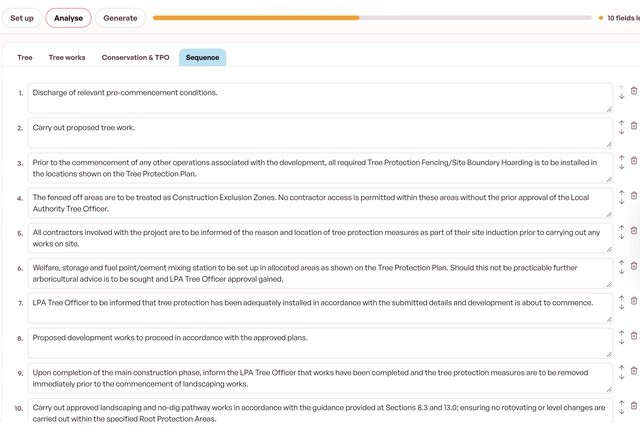Delete step 1 'Discharge of relevant pre-commencement conditions'
640x426 pixels.
coord(633,91)
